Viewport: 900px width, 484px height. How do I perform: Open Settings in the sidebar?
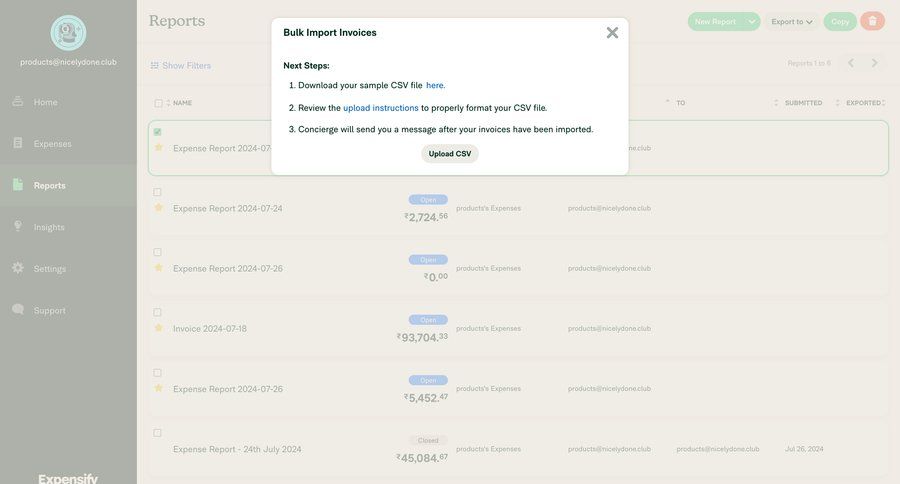click(68, 269)
